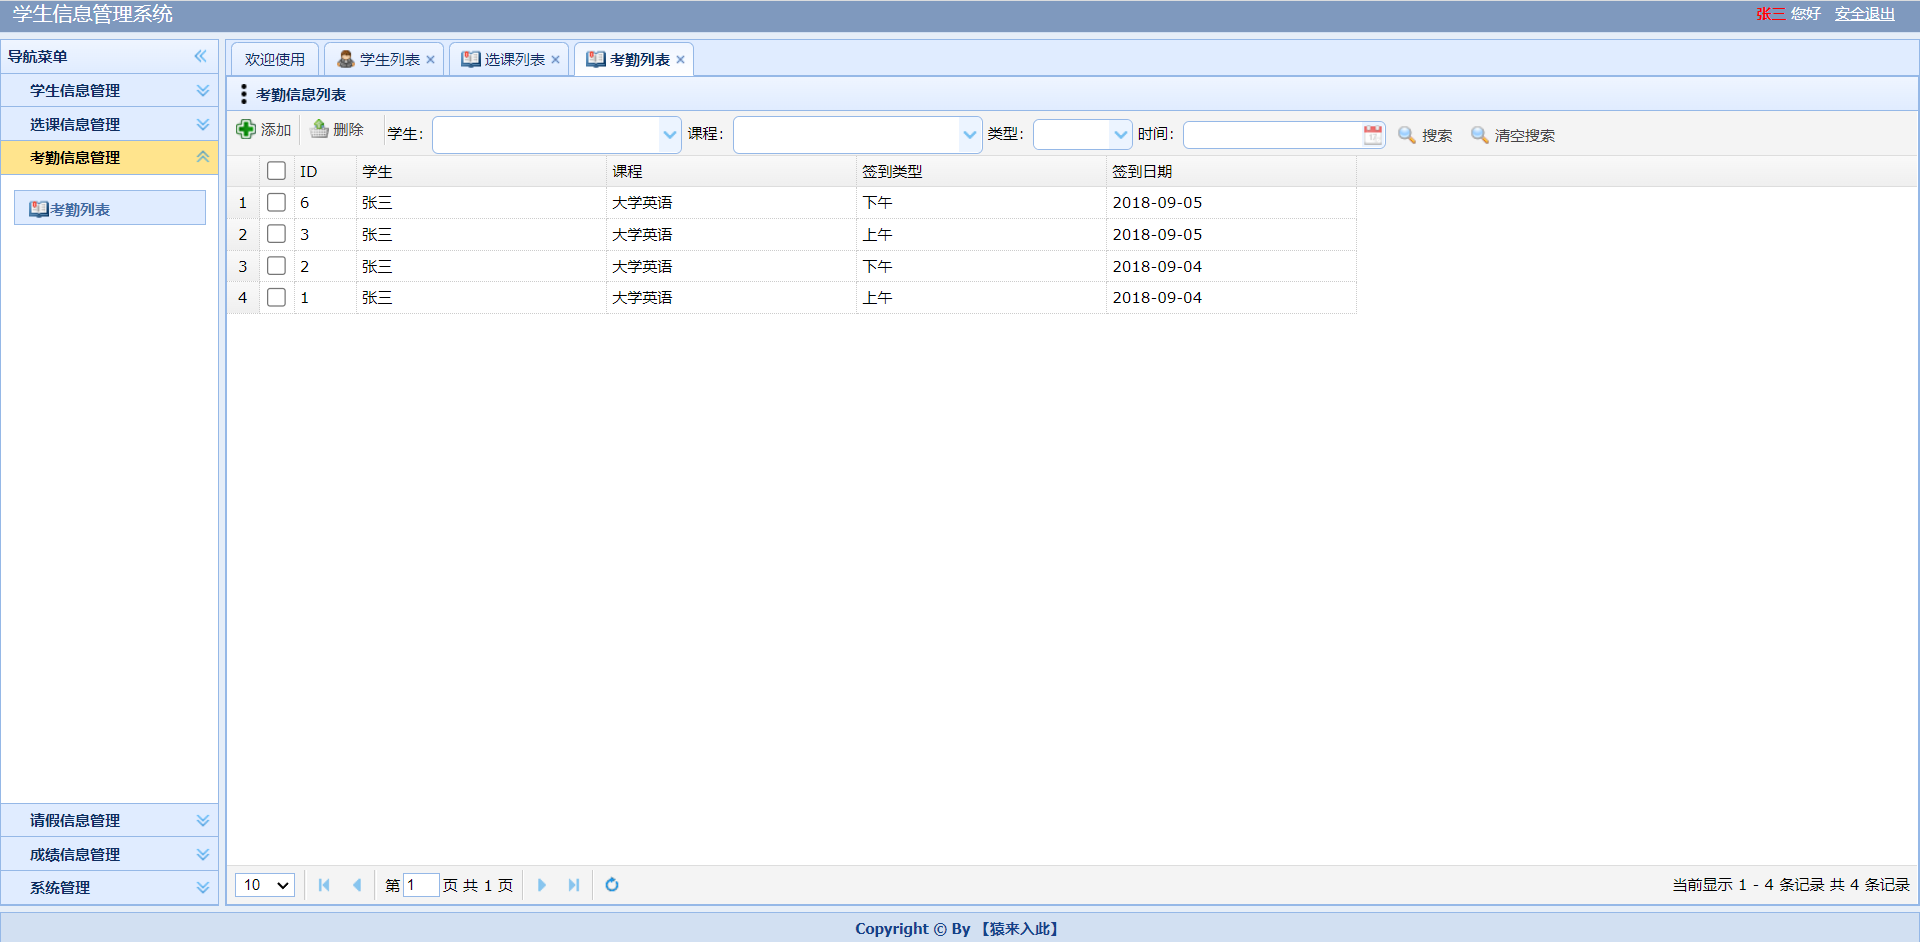
Task: Click 张三 in the row with ID 1
Action: tap(377, 298)
